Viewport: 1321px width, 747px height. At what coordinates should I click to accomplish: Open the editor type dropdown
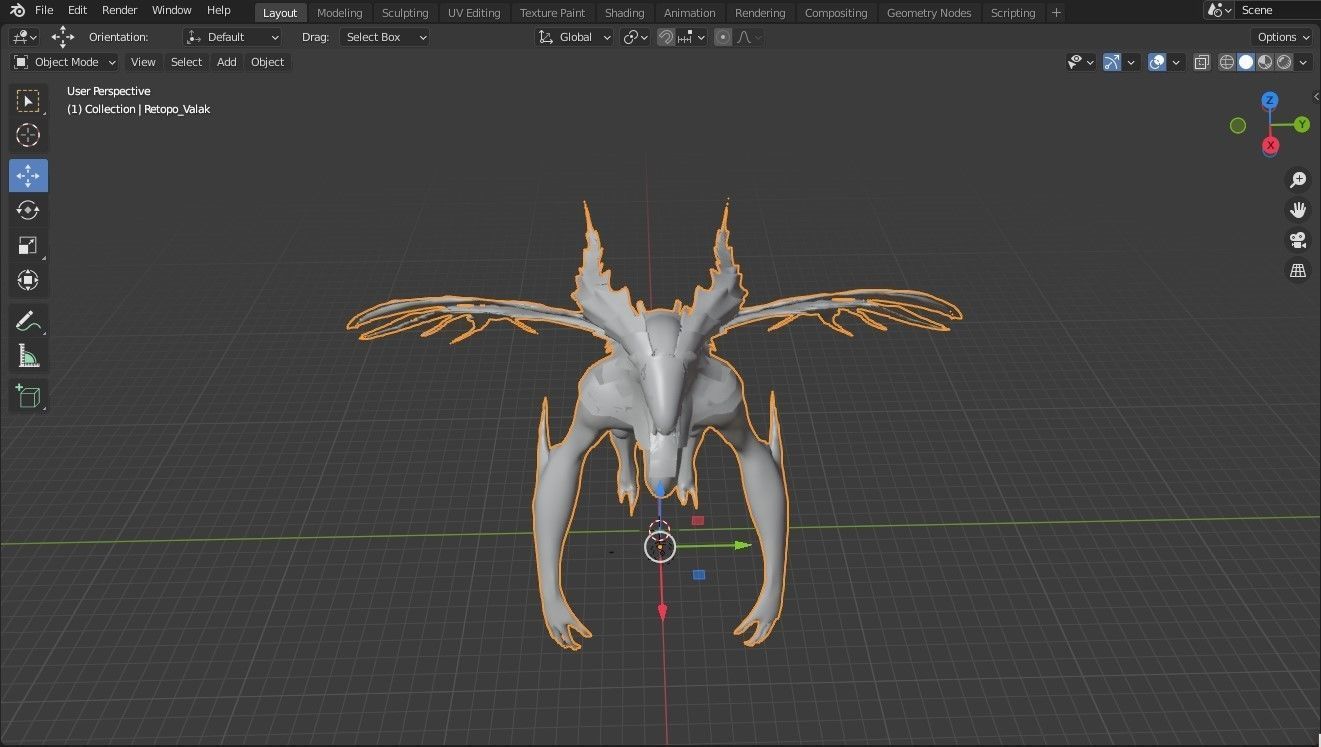(x=24, y=37)
